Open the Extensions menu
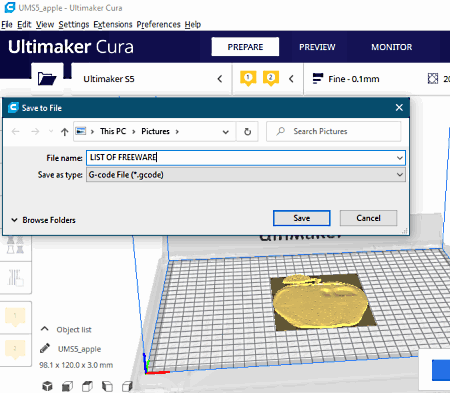This screenshot has height=393, width=450. pyautogui.click(x=113, y=24)
